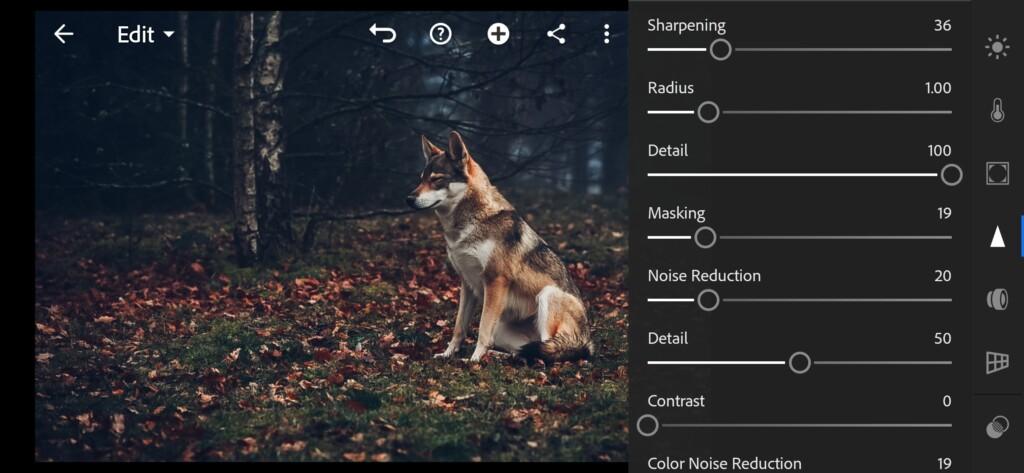The image size is (1024, 473).
Task: Click the Sharpening label
Action: point(686,25)
